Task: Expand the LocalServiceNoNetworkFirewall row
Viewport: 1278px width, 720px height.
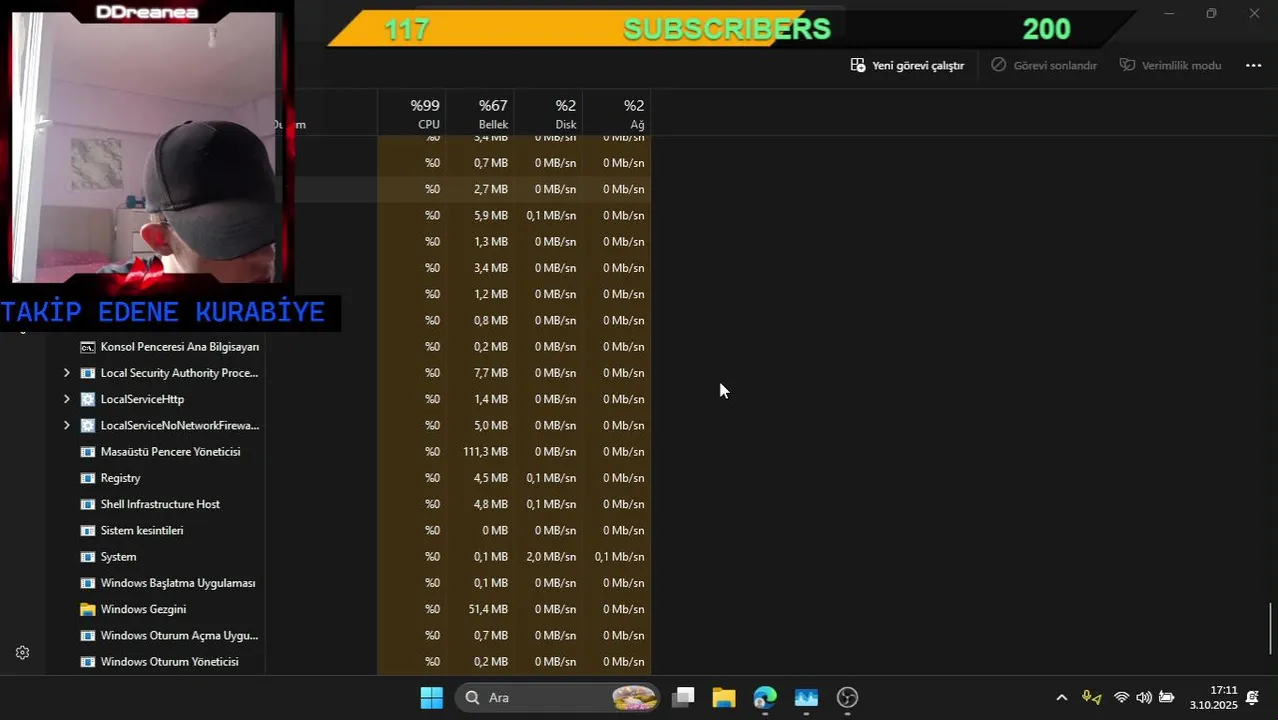Action: tap(67, 425)
